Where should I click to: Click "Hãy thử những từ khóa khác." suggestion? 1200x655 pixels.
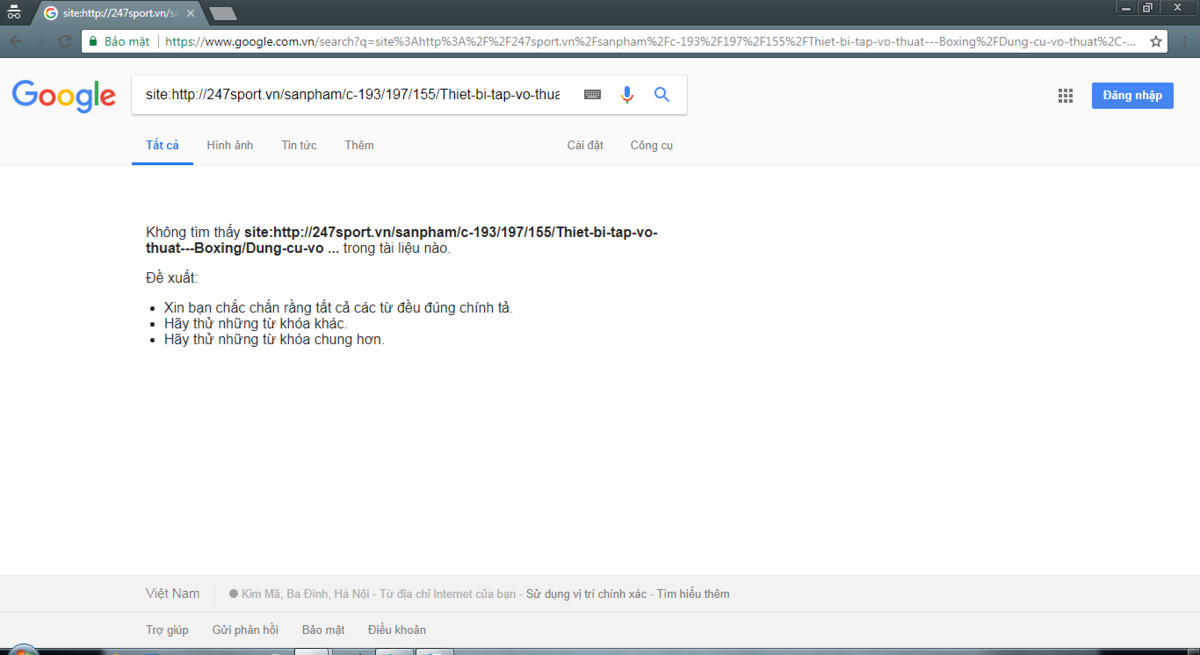tap(256, 324)
